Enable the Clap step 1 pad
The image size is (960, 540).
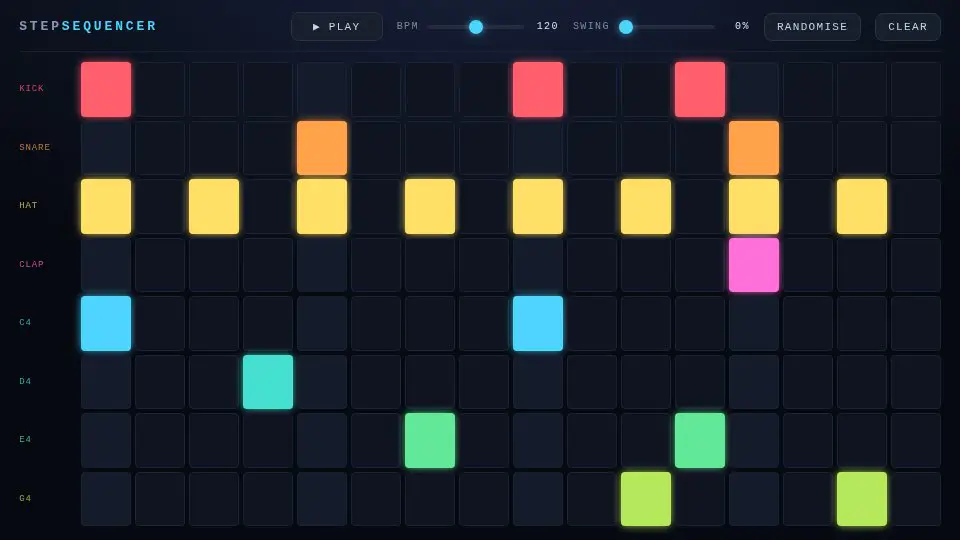pyautogui.click(x=106, y=264)
